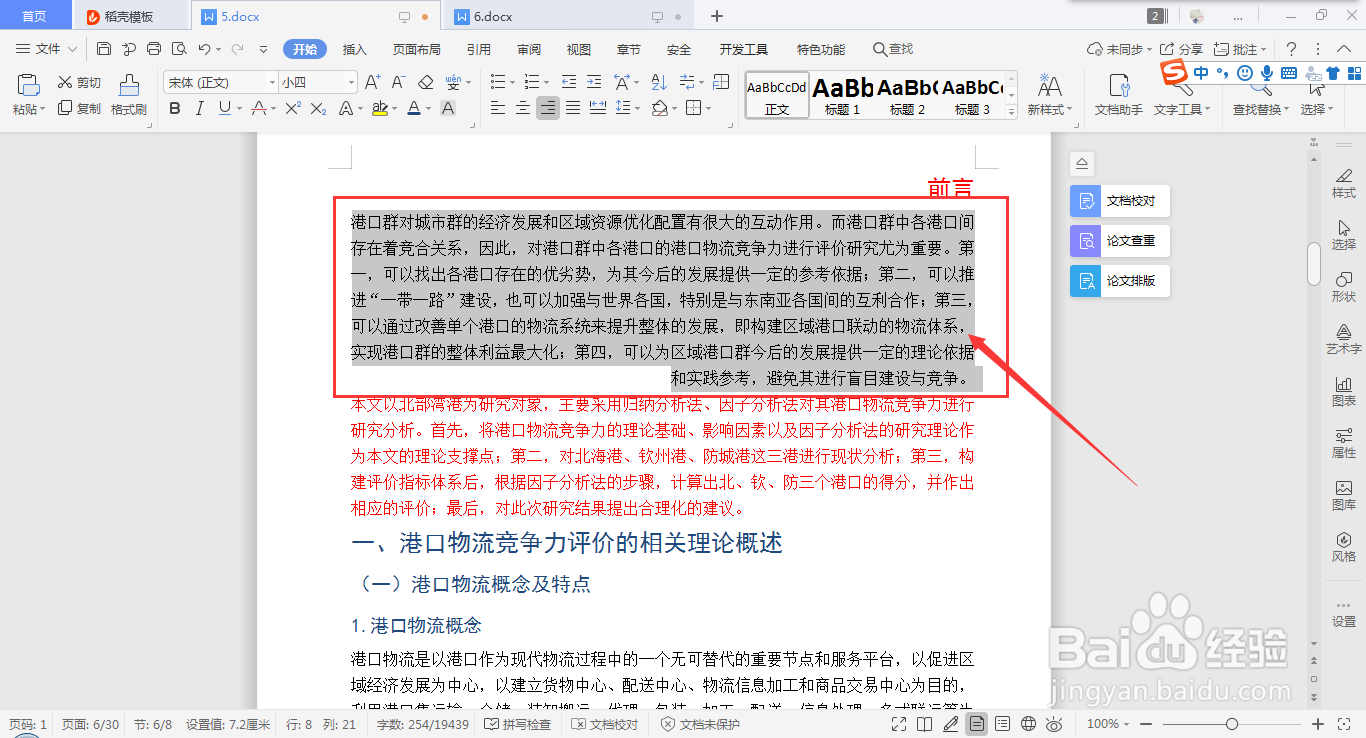Start 论文查重 from the side panel

1122,240
